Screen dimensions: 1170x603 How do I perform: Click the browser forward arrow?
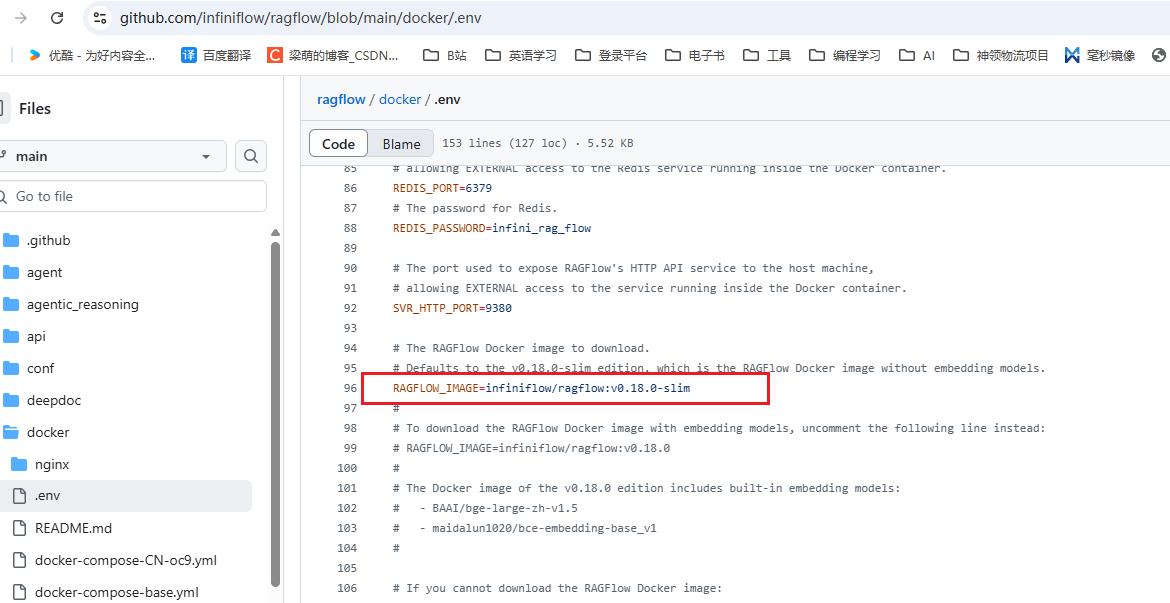pyautogui.click(x=21, y=18)
